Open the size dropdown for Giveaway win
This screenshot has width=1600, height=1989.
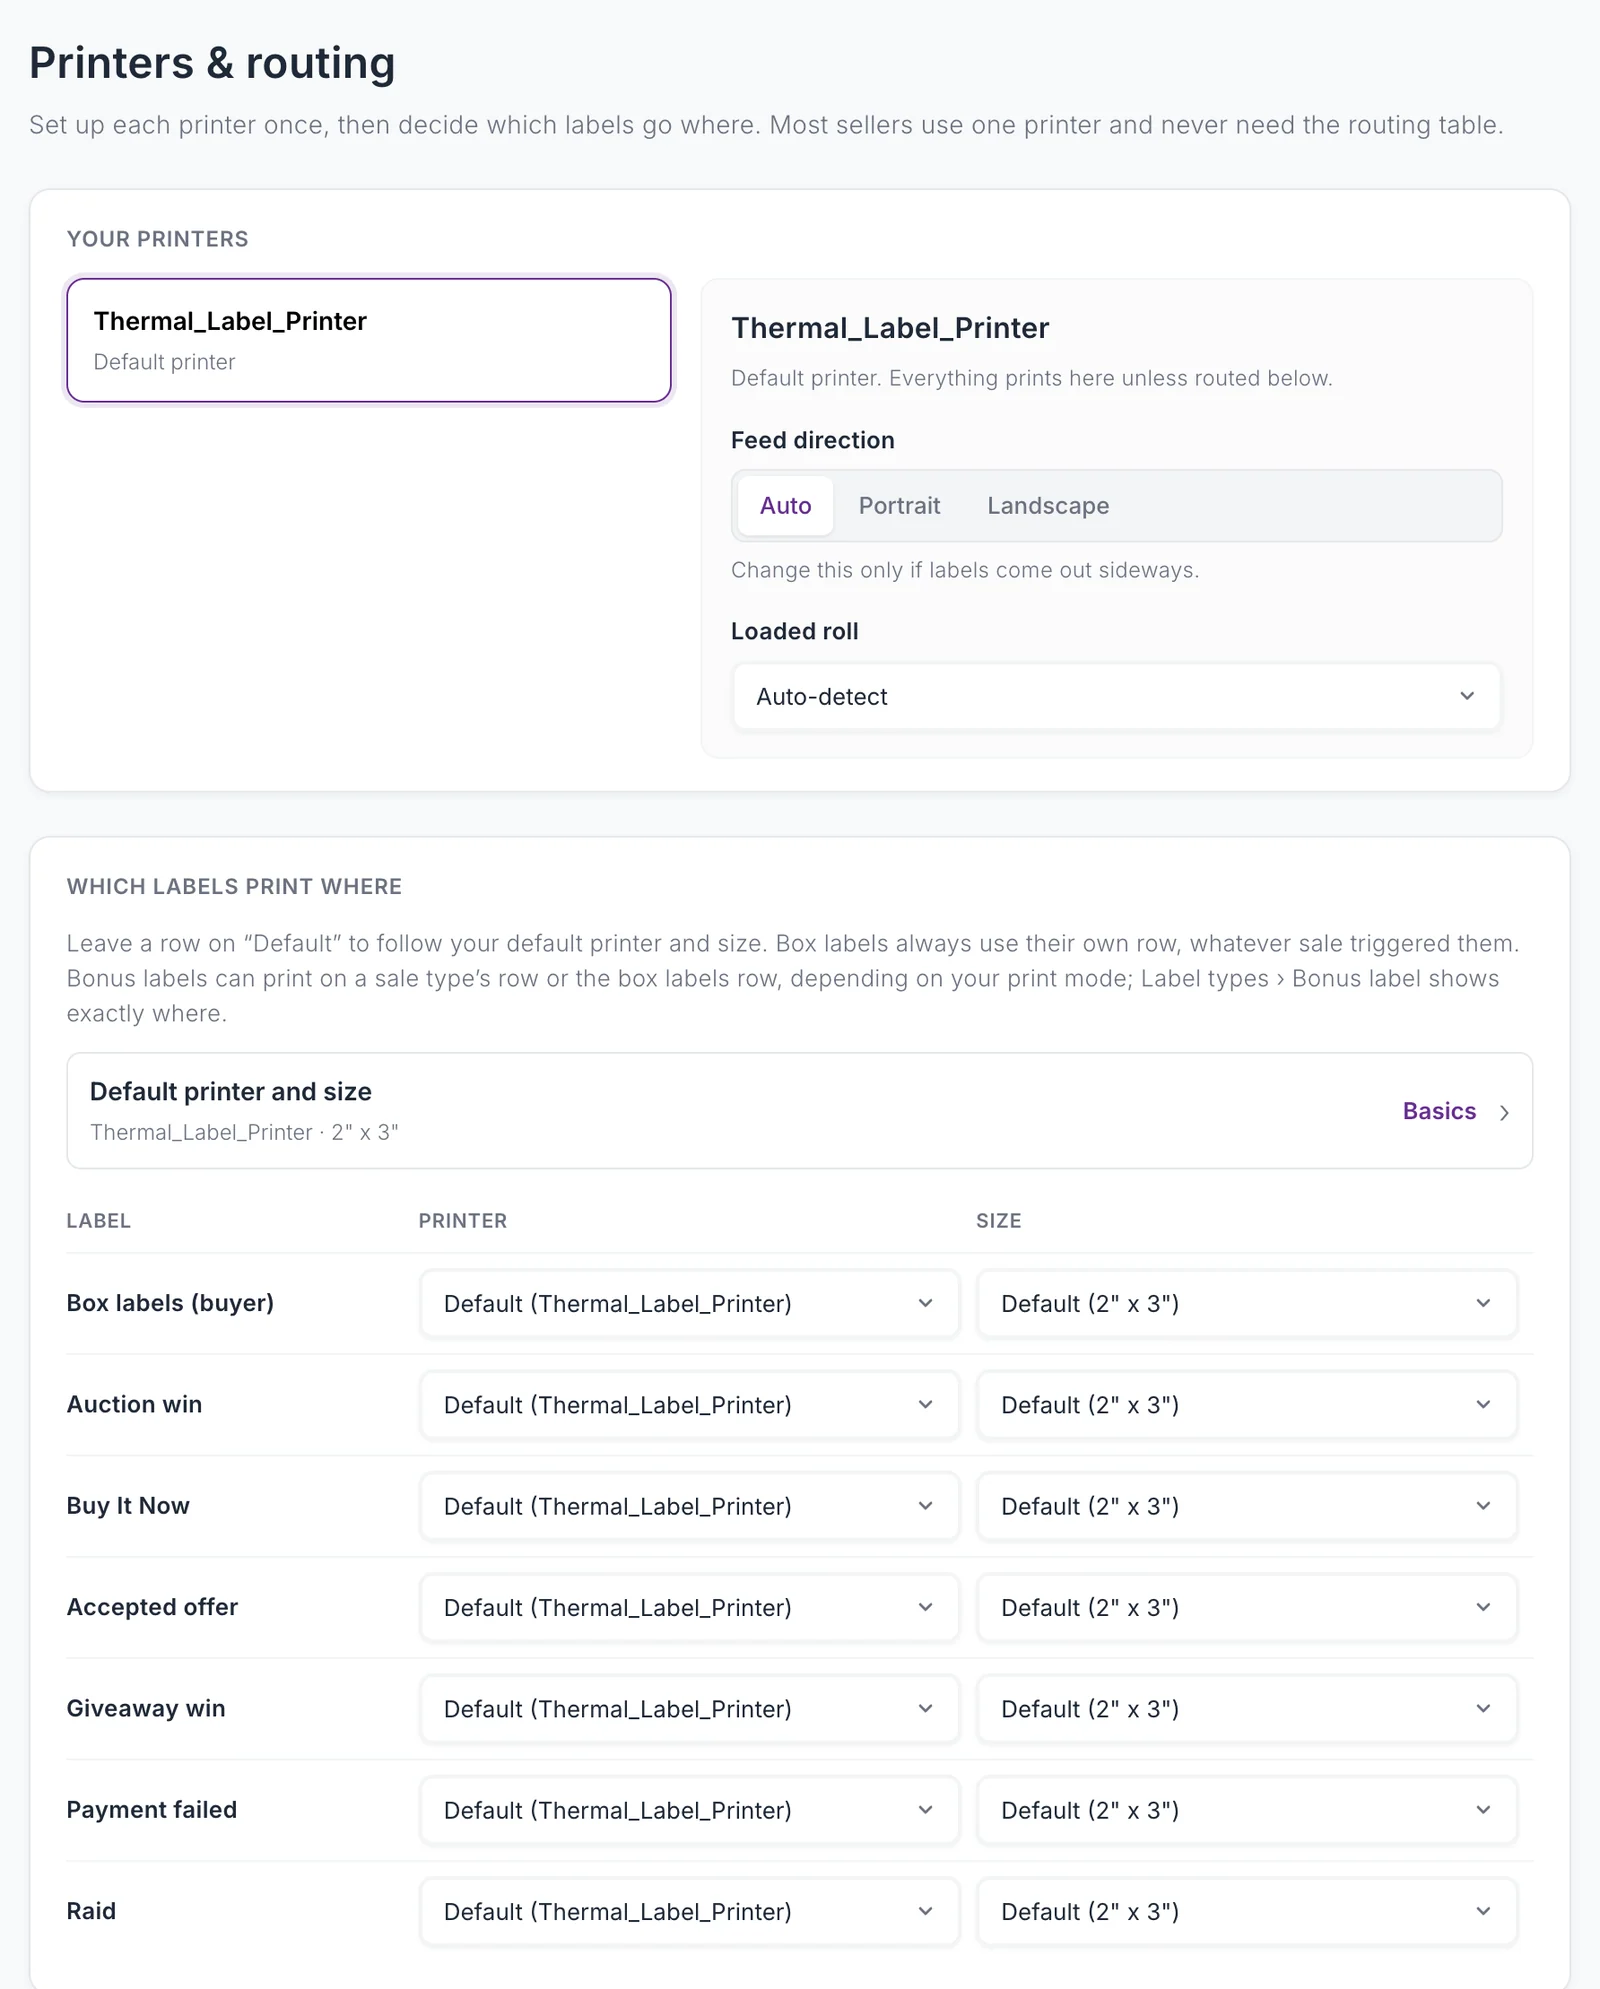1247,1709
